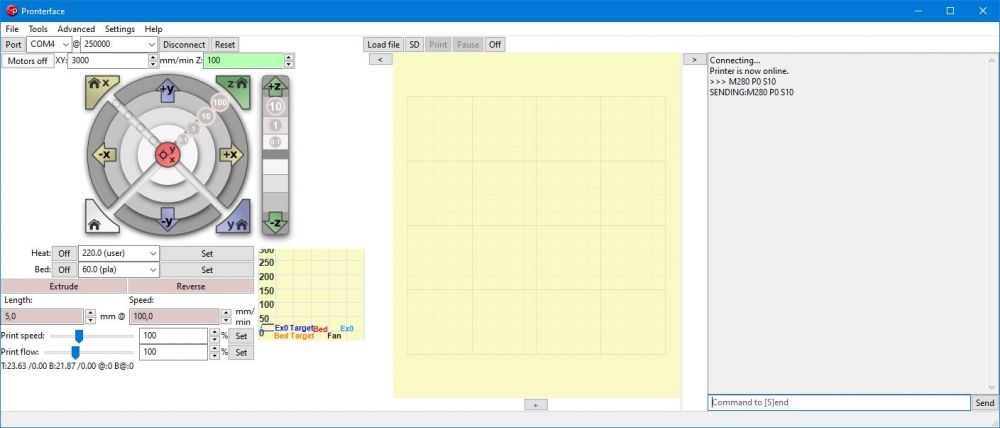Turn bed Off button

[x=64, y=270]
